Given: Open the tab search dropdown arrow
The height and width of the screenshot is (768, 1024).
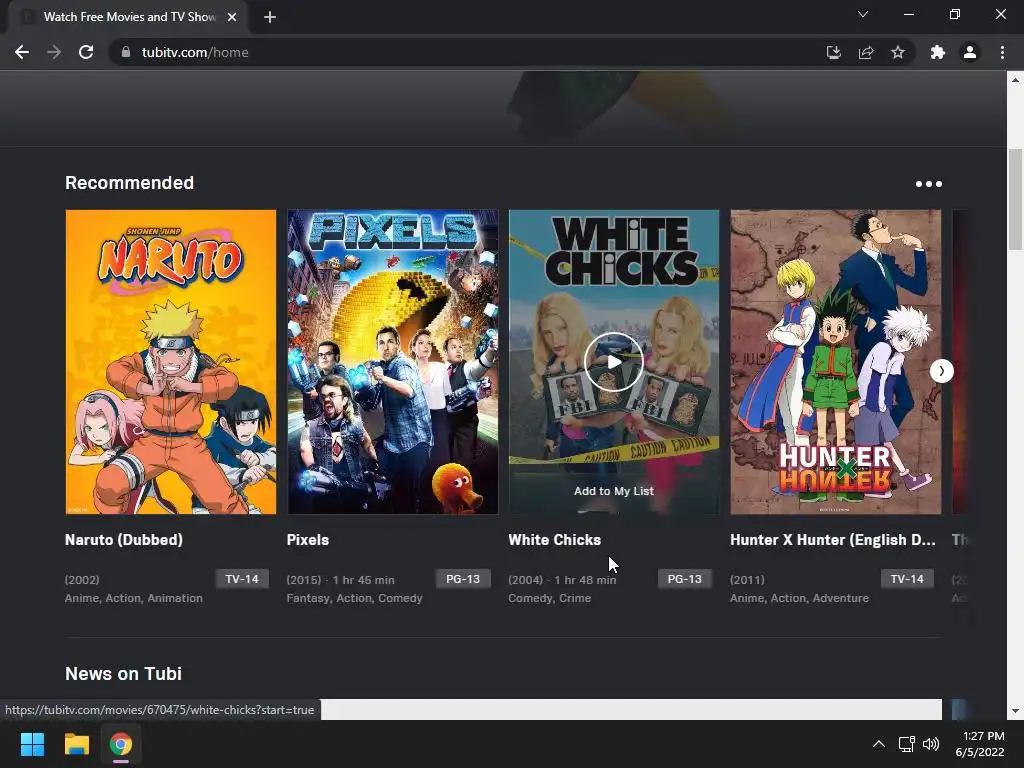Looking at the screenshot, I should [x=863, y=14].
